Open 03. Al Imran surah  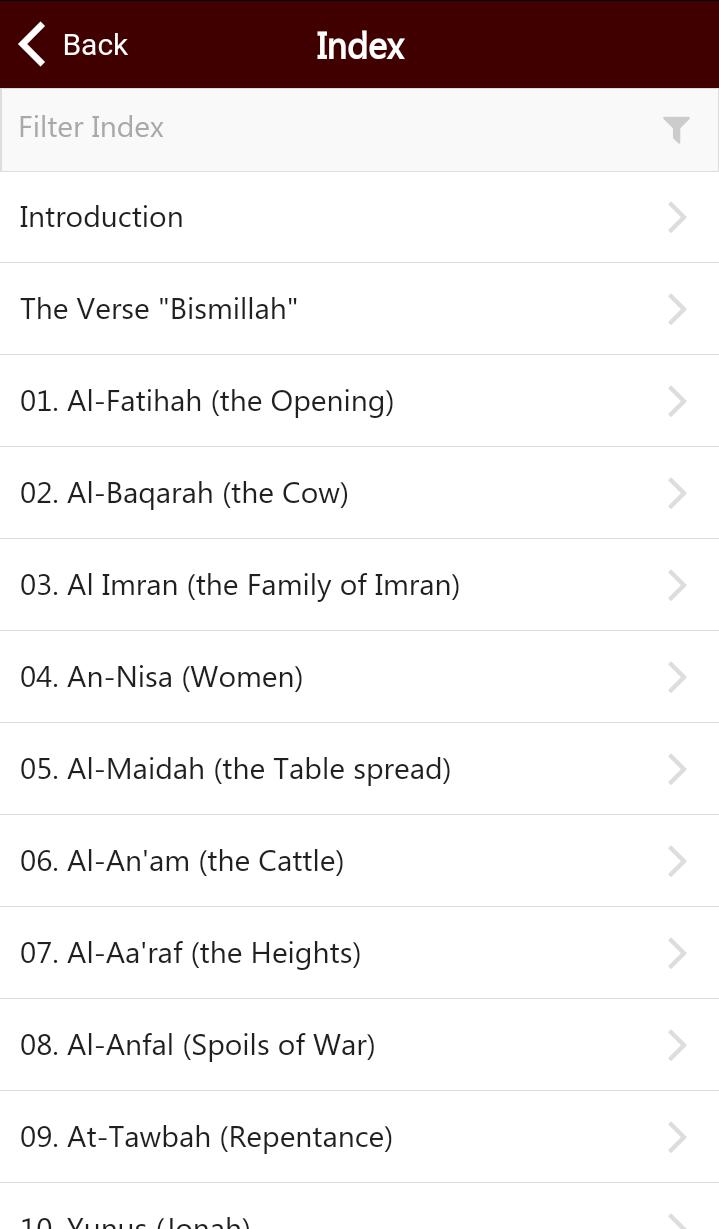pyautogui.click(x=240, y=585)
